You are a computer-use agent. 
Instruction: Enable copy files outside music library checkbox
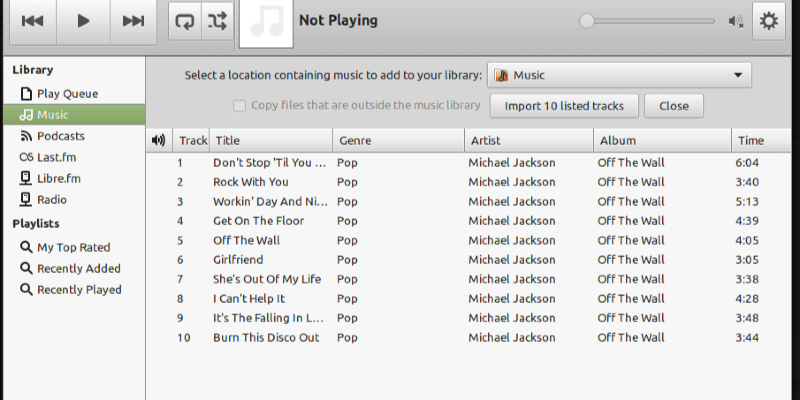coord(239,106)
